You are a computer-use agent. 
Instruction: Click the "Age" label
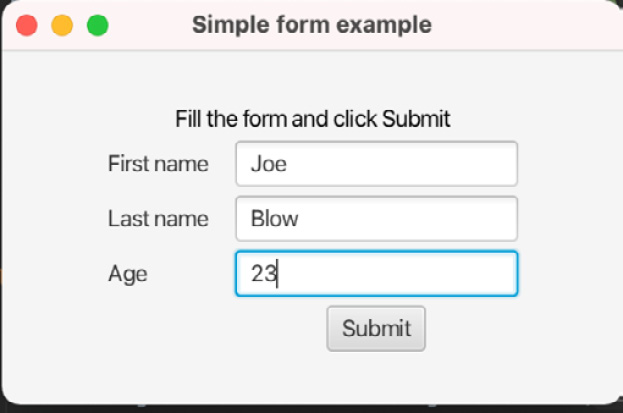pos(128,274)
